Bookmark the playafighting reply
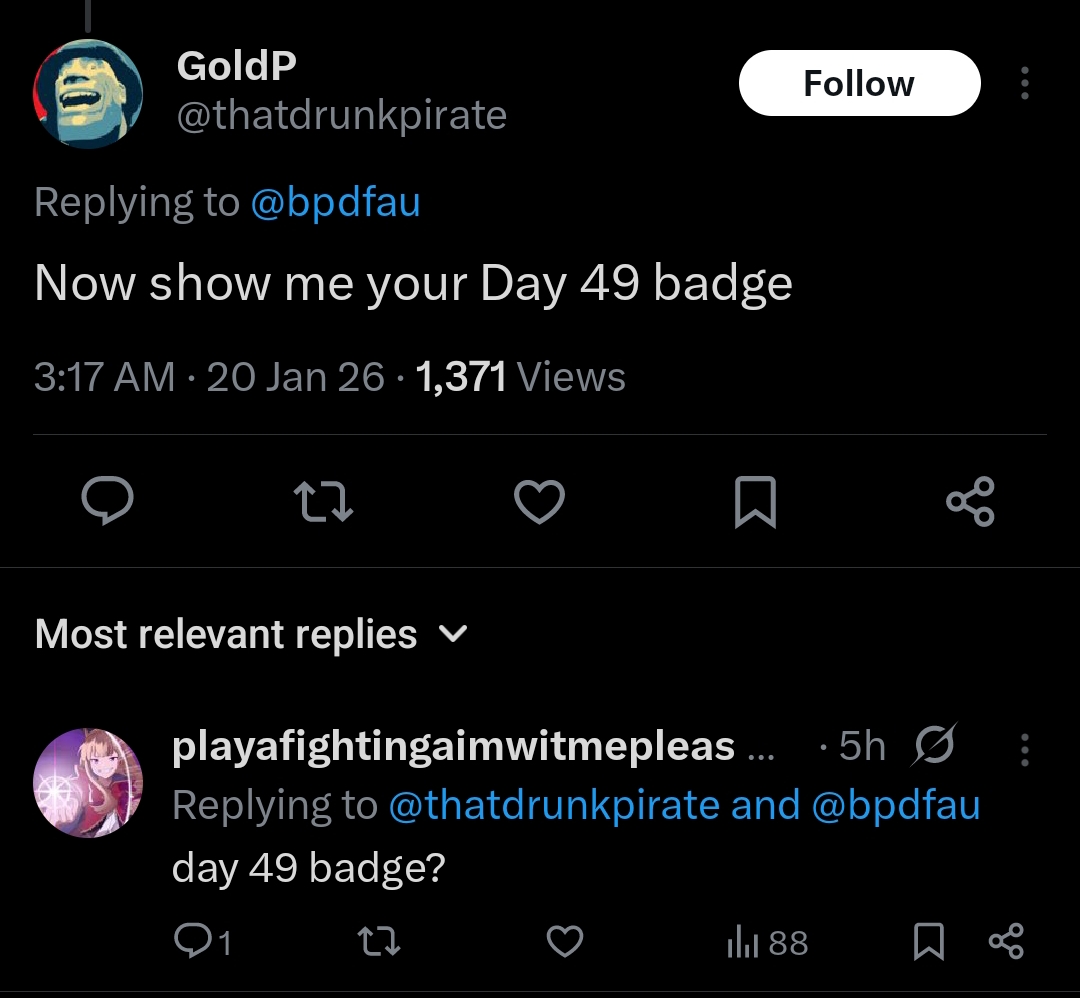1080x998 pixels. [x=928, y=942]
